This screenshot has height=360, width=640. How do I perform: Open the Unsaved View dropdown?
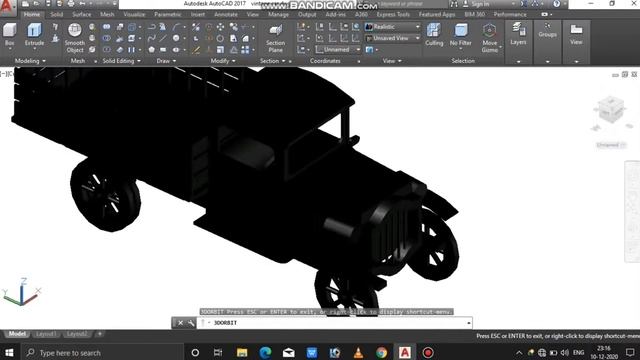click(392, 38)
